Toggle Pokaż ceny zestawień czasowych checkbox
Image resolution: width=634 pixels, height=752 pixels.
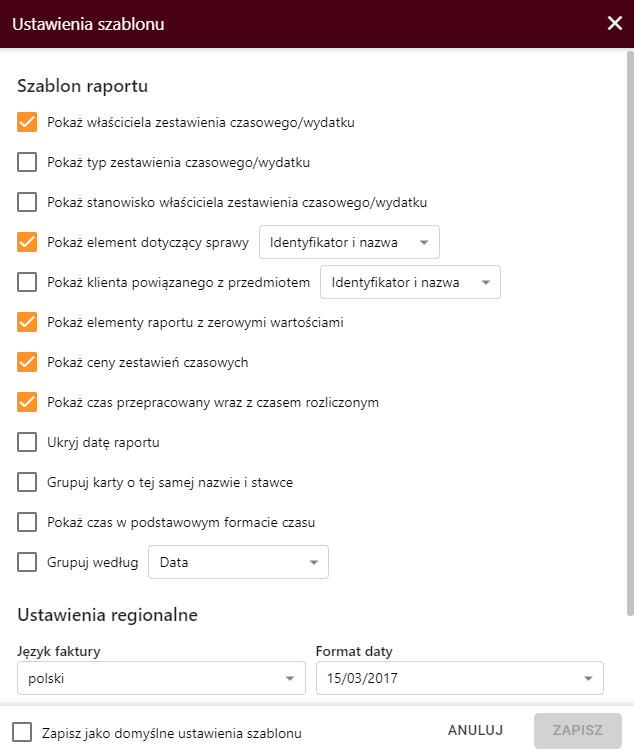(x=27, y=362)
